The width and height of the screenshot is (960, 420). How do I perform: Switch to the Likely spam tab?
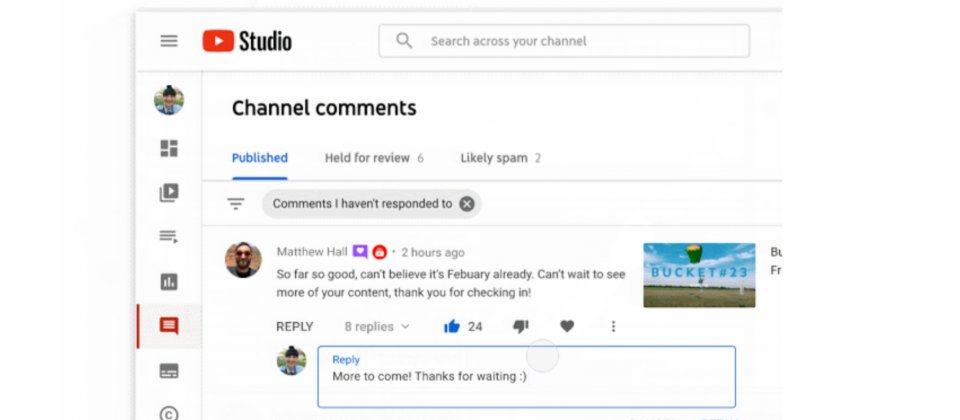coord(500,158)
